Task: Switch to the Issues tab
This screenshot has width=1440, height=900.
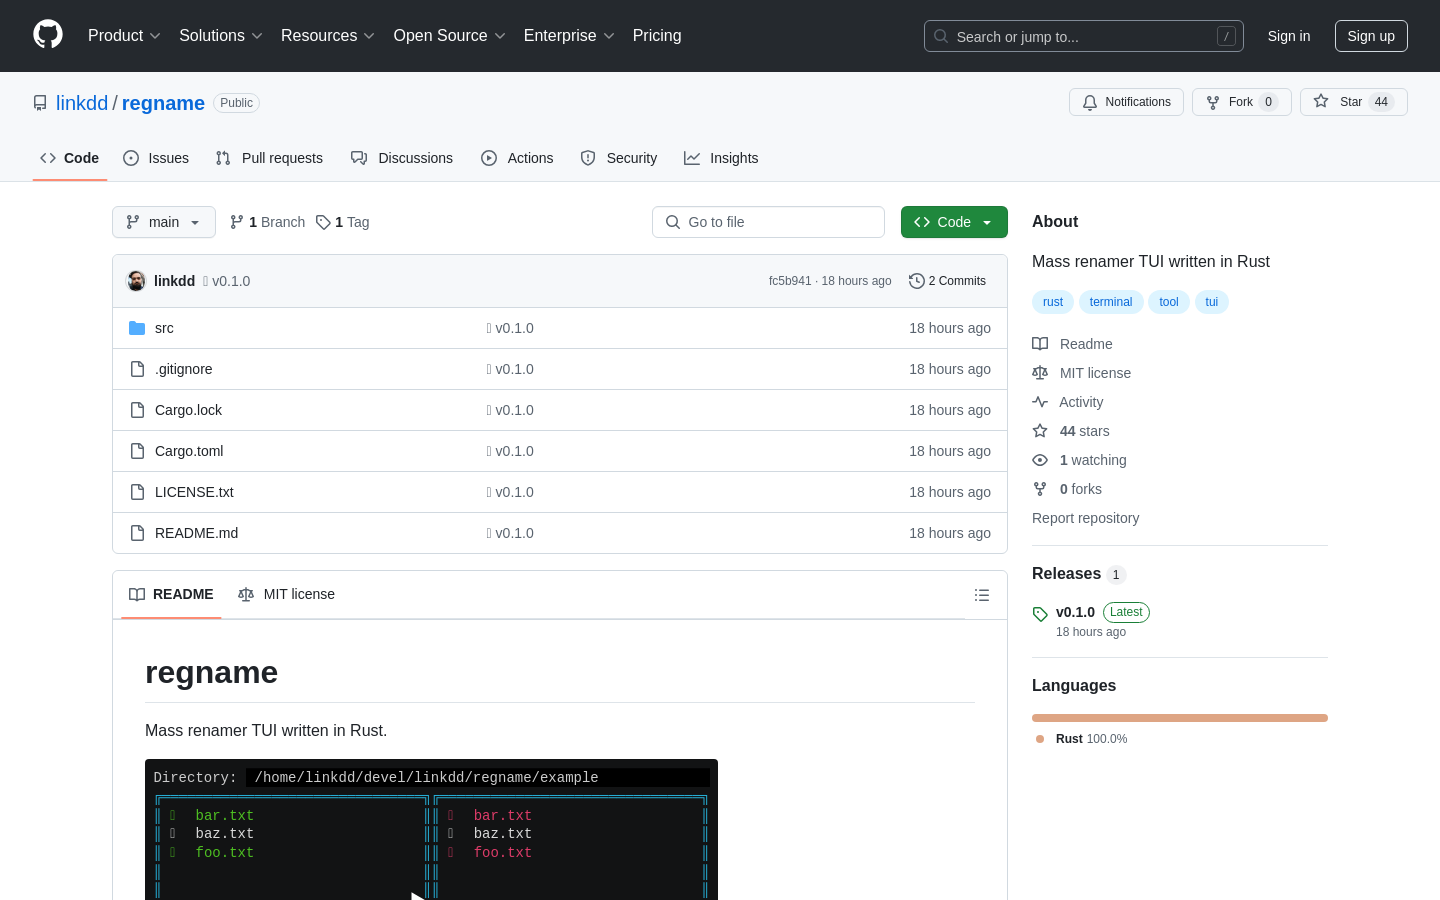Action: (x=156, y=158)
